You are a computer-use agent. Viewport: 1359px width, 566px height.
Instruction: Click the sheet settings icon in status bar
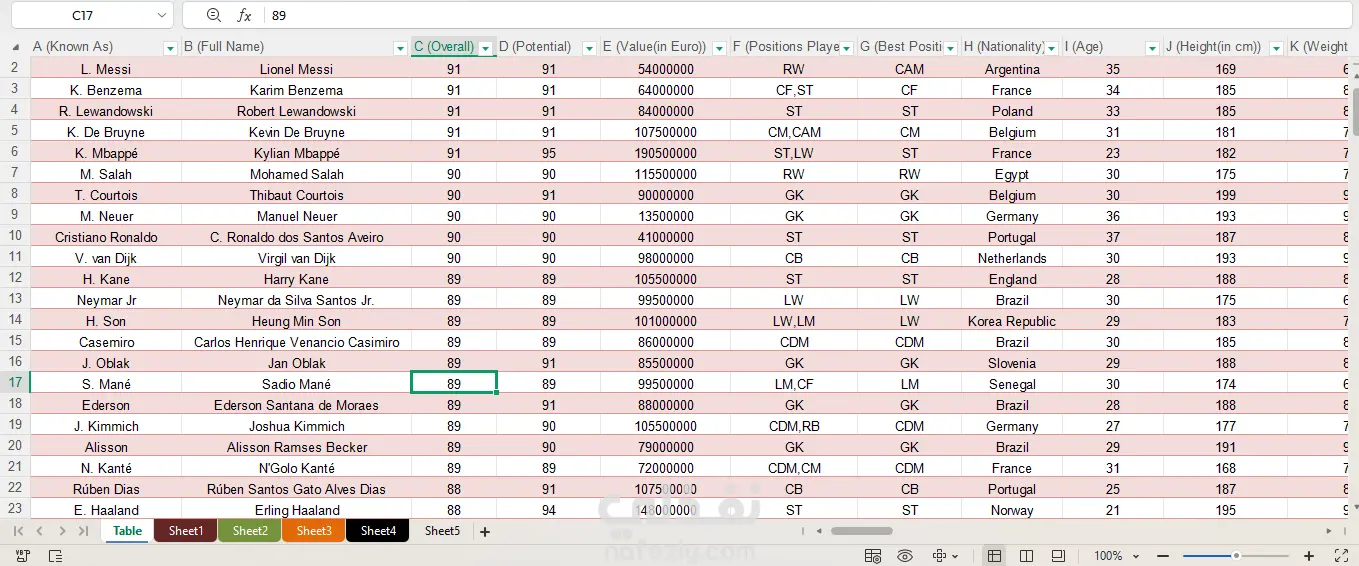873,556
